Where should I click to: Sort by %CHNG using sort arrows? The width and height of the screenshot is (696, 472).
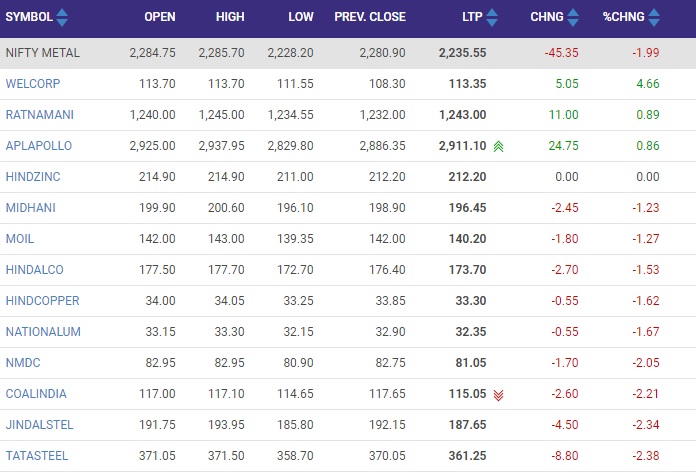click(x=654, y=17)
